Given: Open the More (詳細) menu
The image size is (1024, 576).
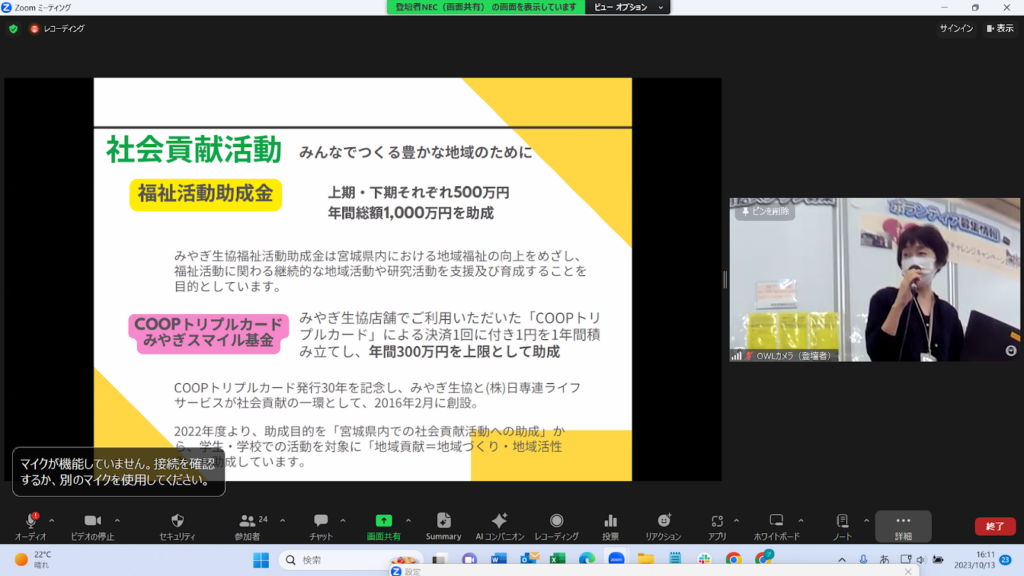Looking at the screenshot, I should tap(903, 526).
